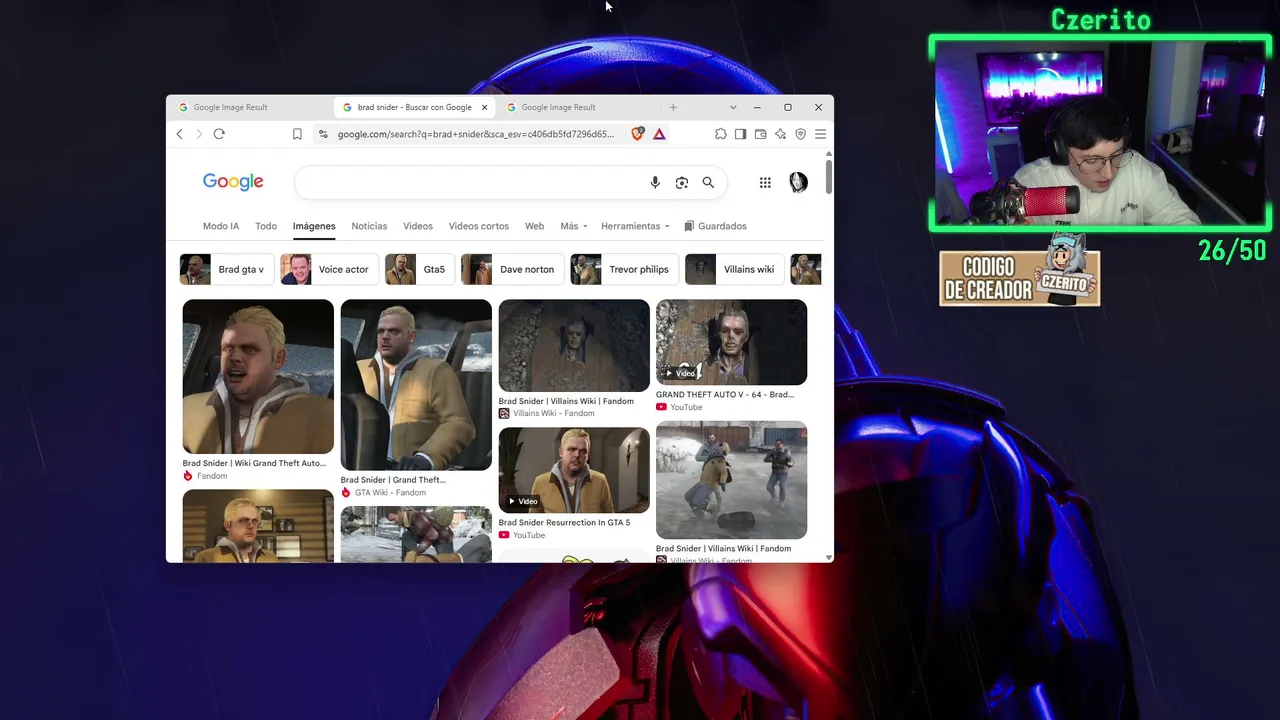Reload the Google search page
This screenshot has width=1280, height=720.
[219, 134]
